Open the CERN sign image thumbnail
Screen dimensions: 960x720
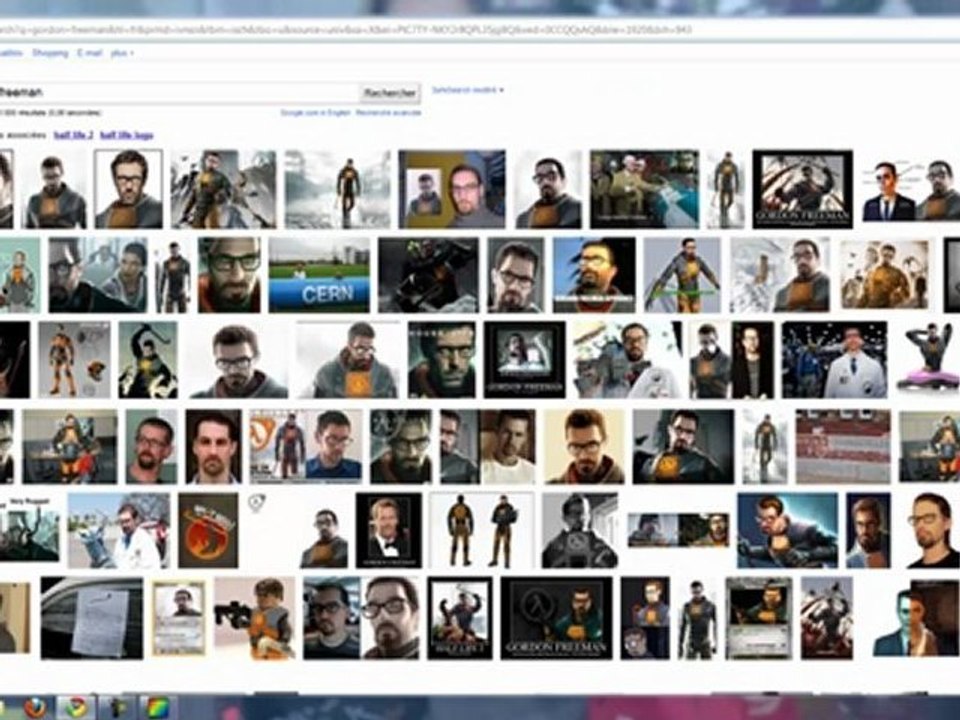coord(319,275)
